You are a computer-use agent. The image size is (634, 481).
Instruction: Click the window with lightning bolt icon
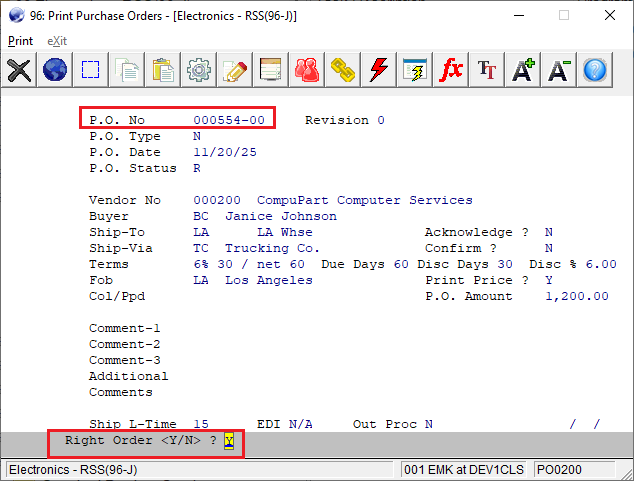tap(415, 70)
